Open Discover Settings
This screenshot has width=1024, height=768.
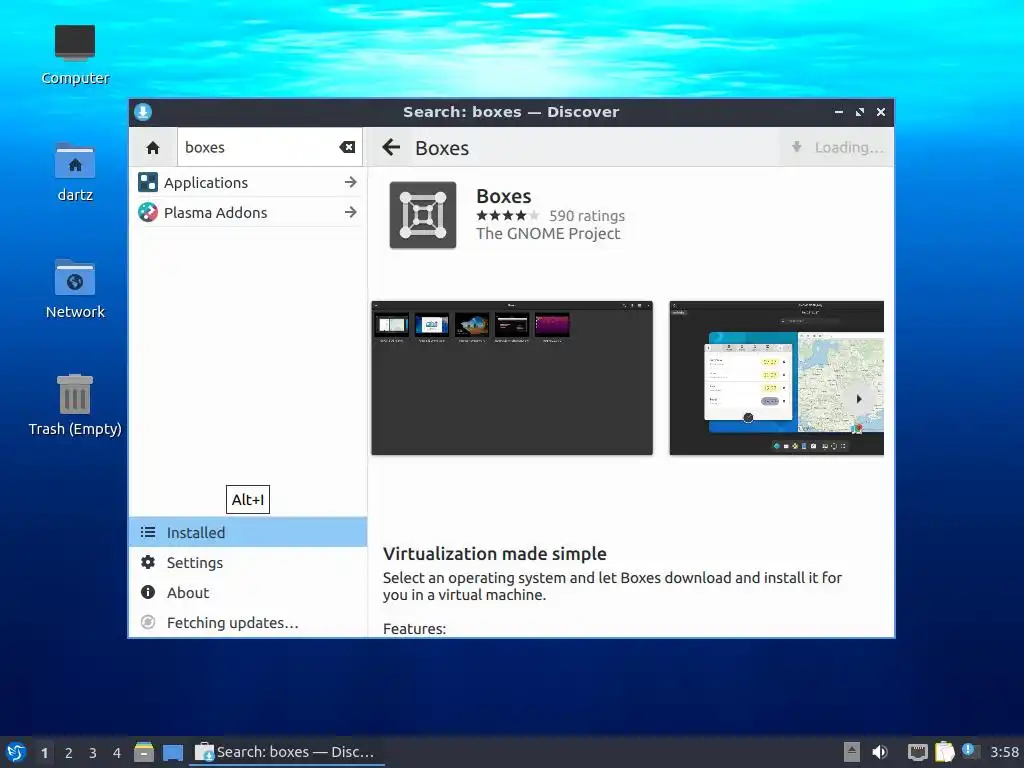(248, 562)
